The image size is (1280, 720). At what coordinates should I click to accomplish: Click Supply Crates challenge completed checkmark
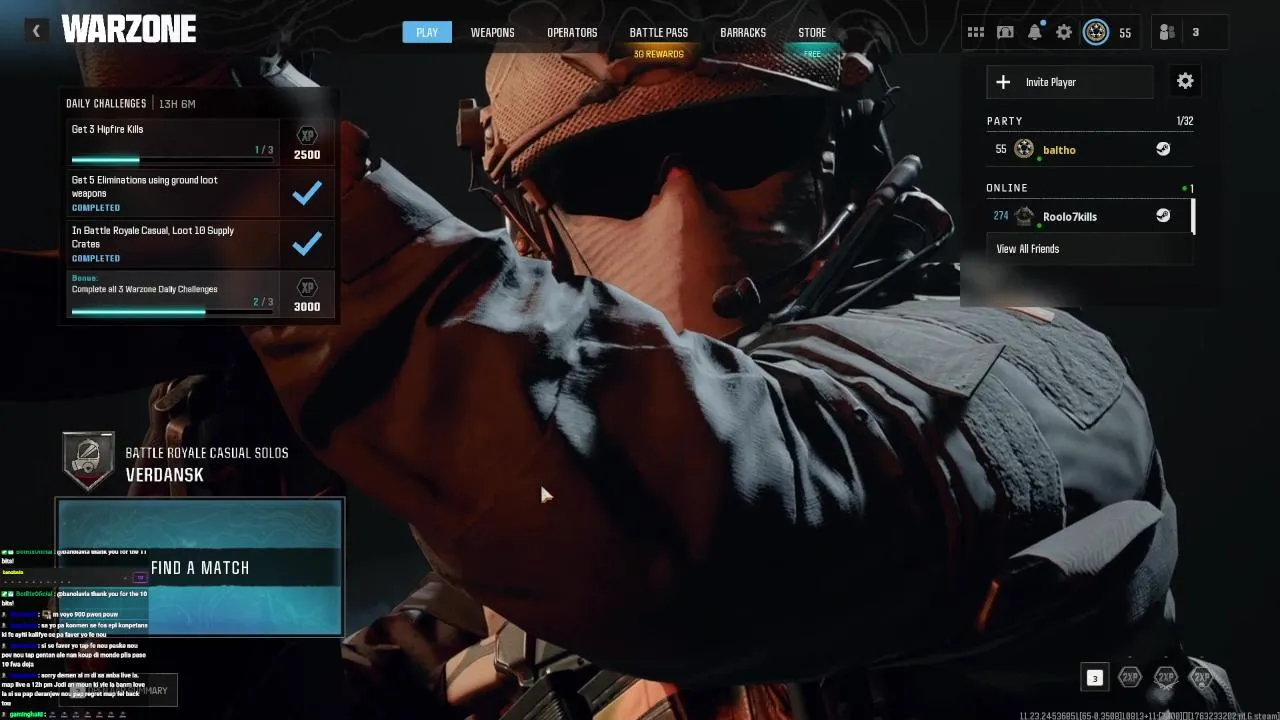point(307,243)
